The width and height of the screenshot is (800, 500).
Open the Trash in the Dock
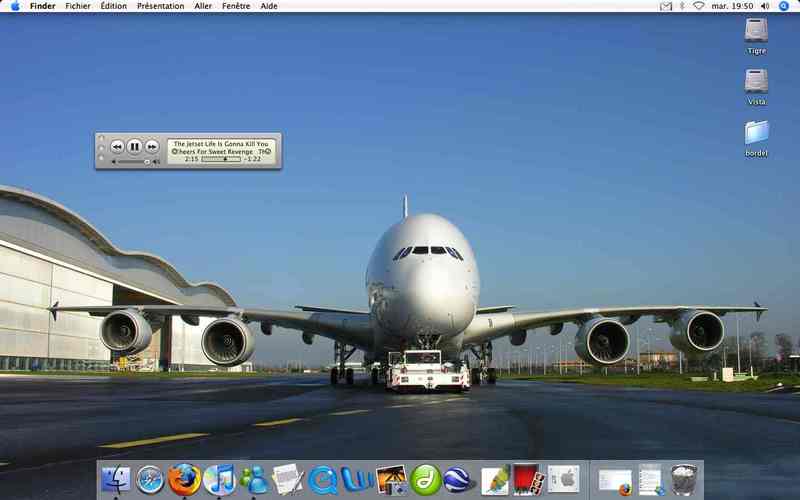[684, 480]
